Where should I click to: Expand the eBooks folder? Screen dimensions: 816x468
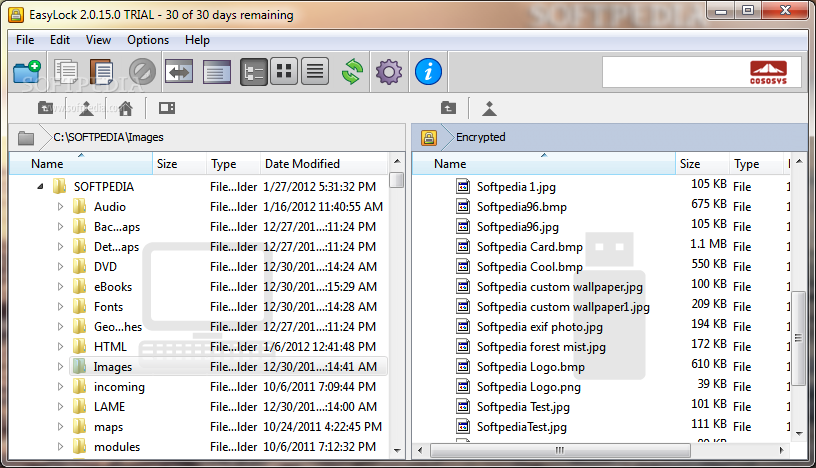coord(60,286)
